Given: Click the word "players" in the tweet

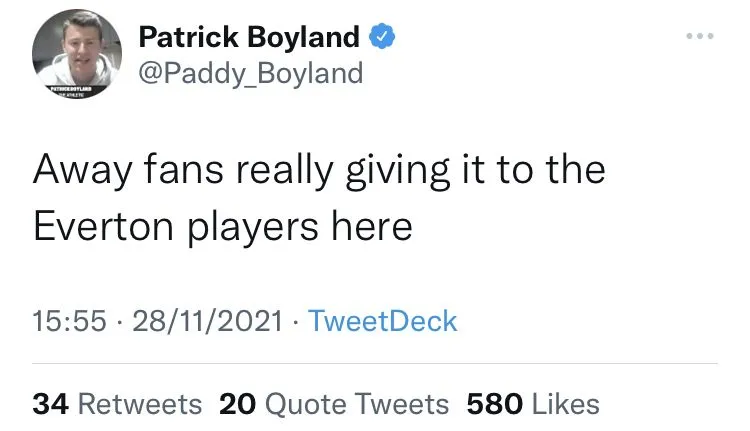Looking at the screenshot, I should point(262,228).
